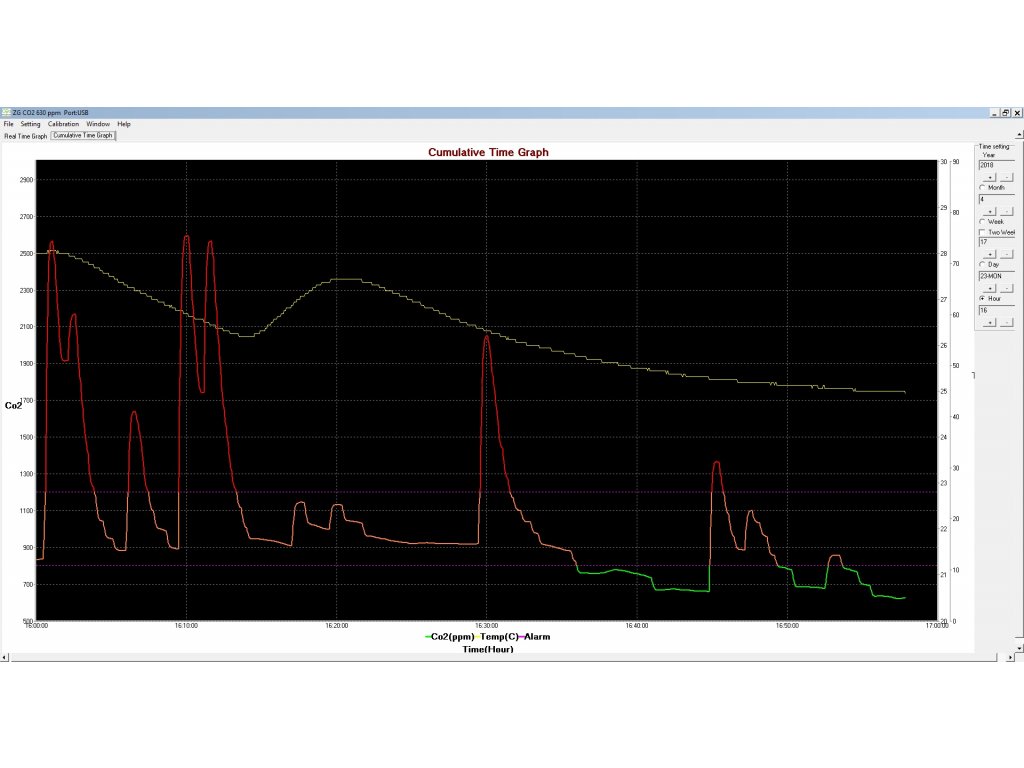Click the Co2(ppm) legend entry
1024x768 pixels.
pos(449,637)
